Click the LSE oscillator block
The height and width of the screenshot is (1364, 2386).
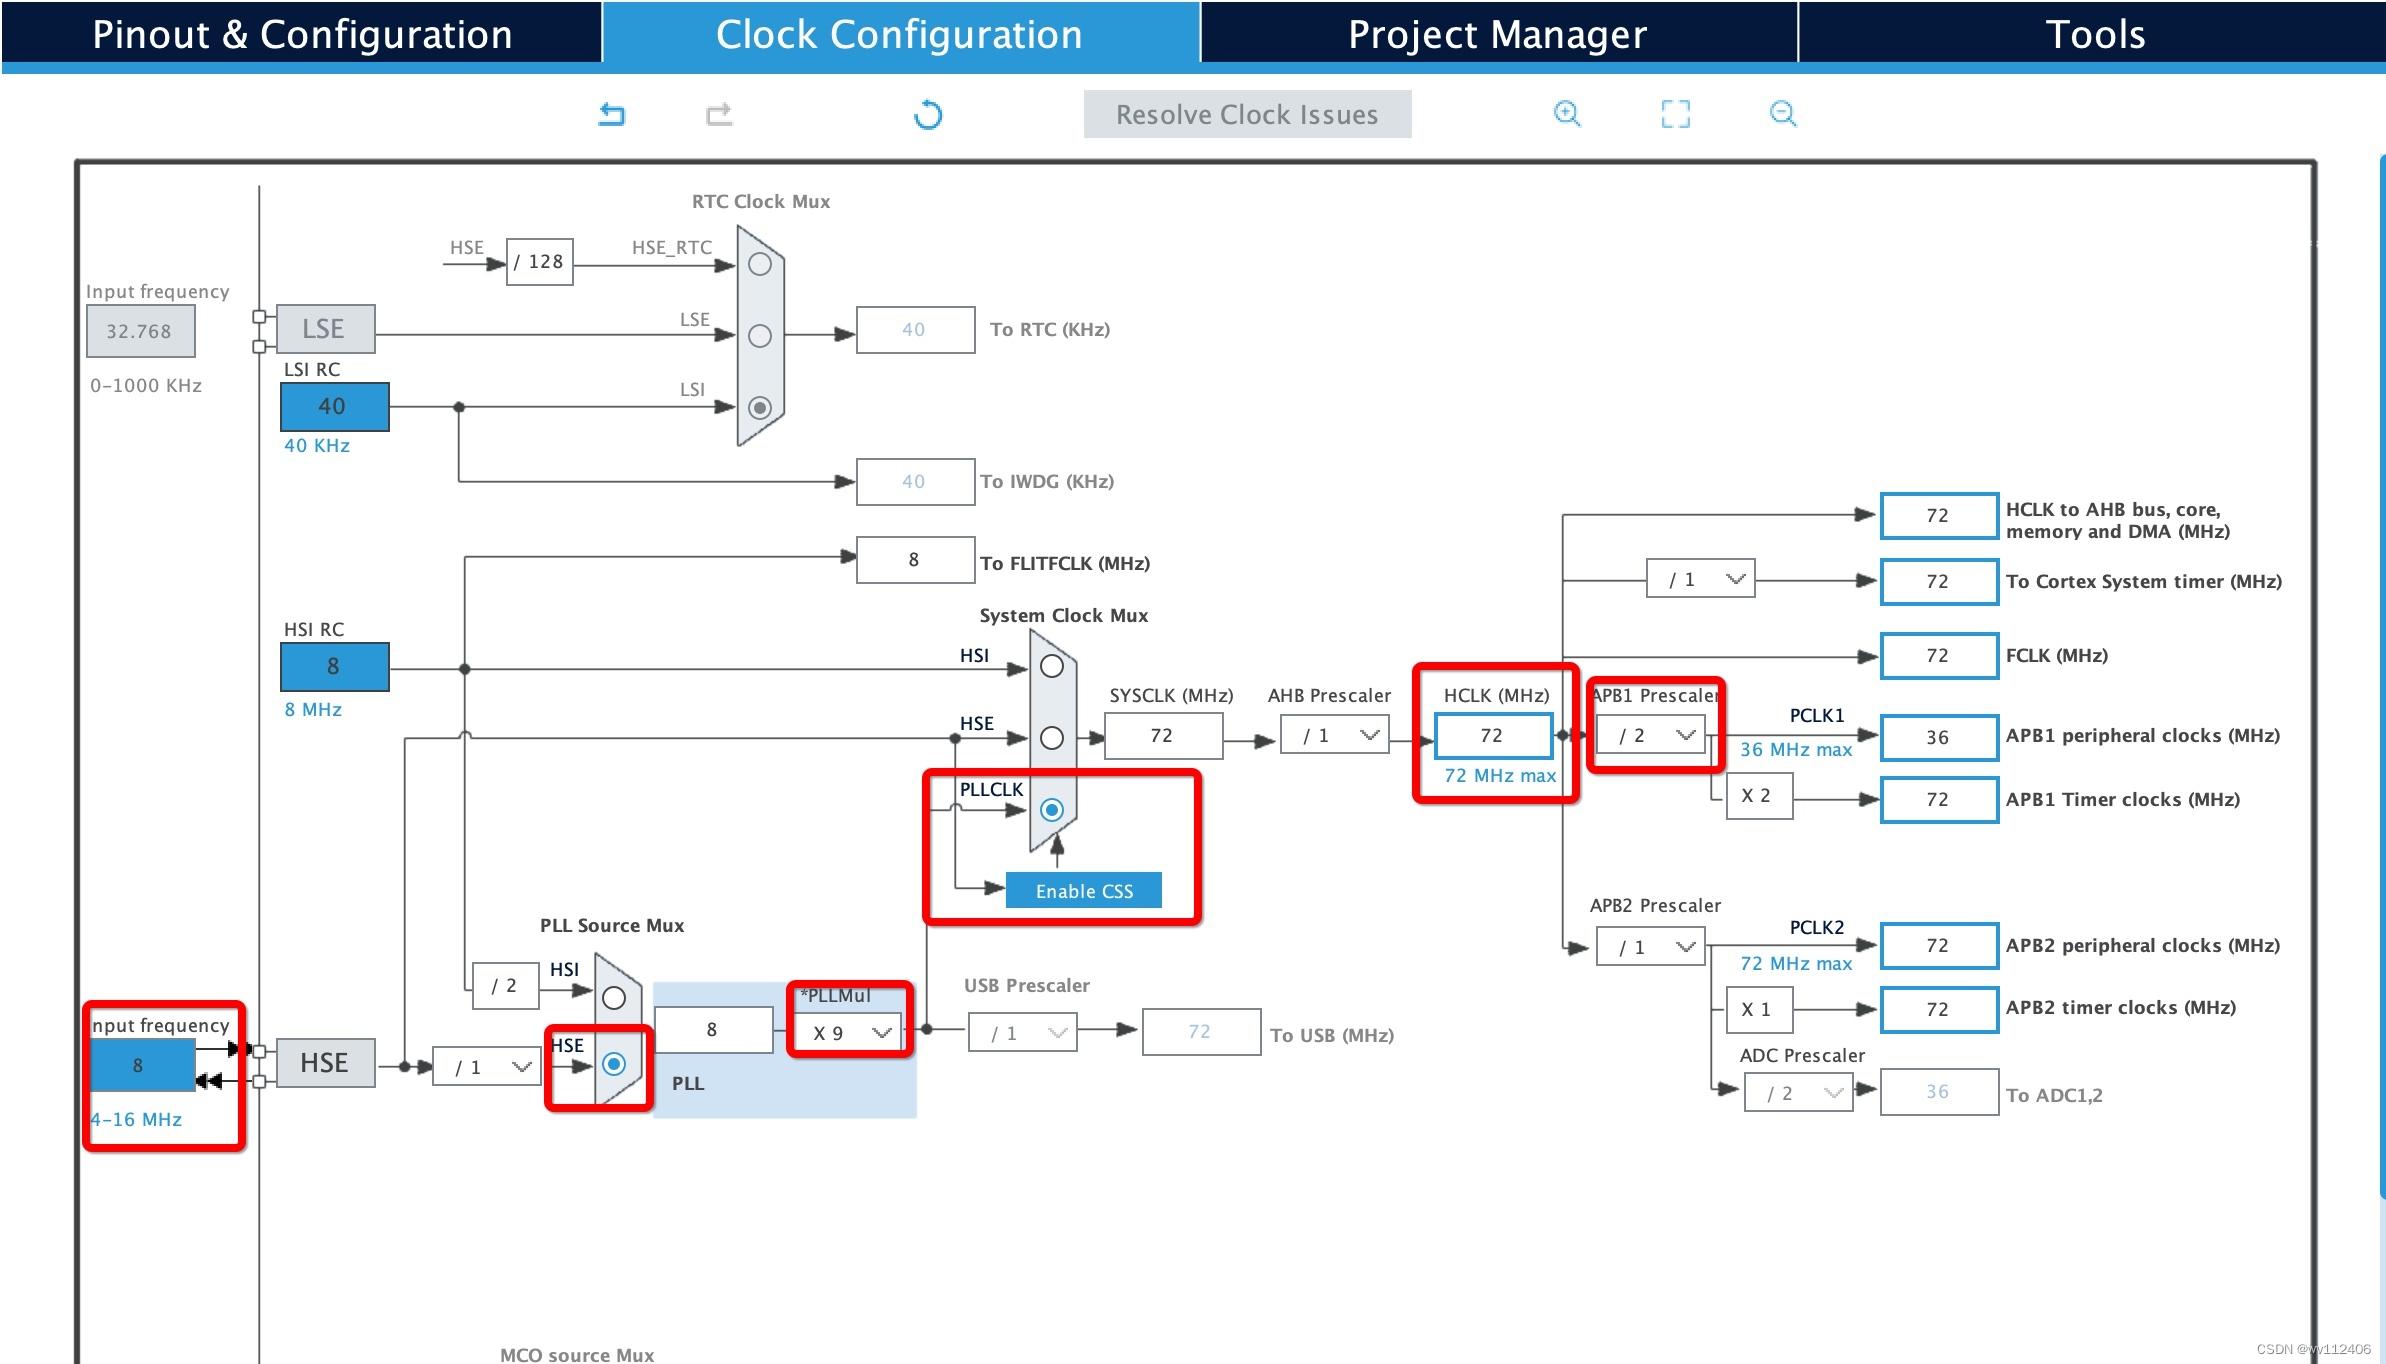[x=325, y=329]
